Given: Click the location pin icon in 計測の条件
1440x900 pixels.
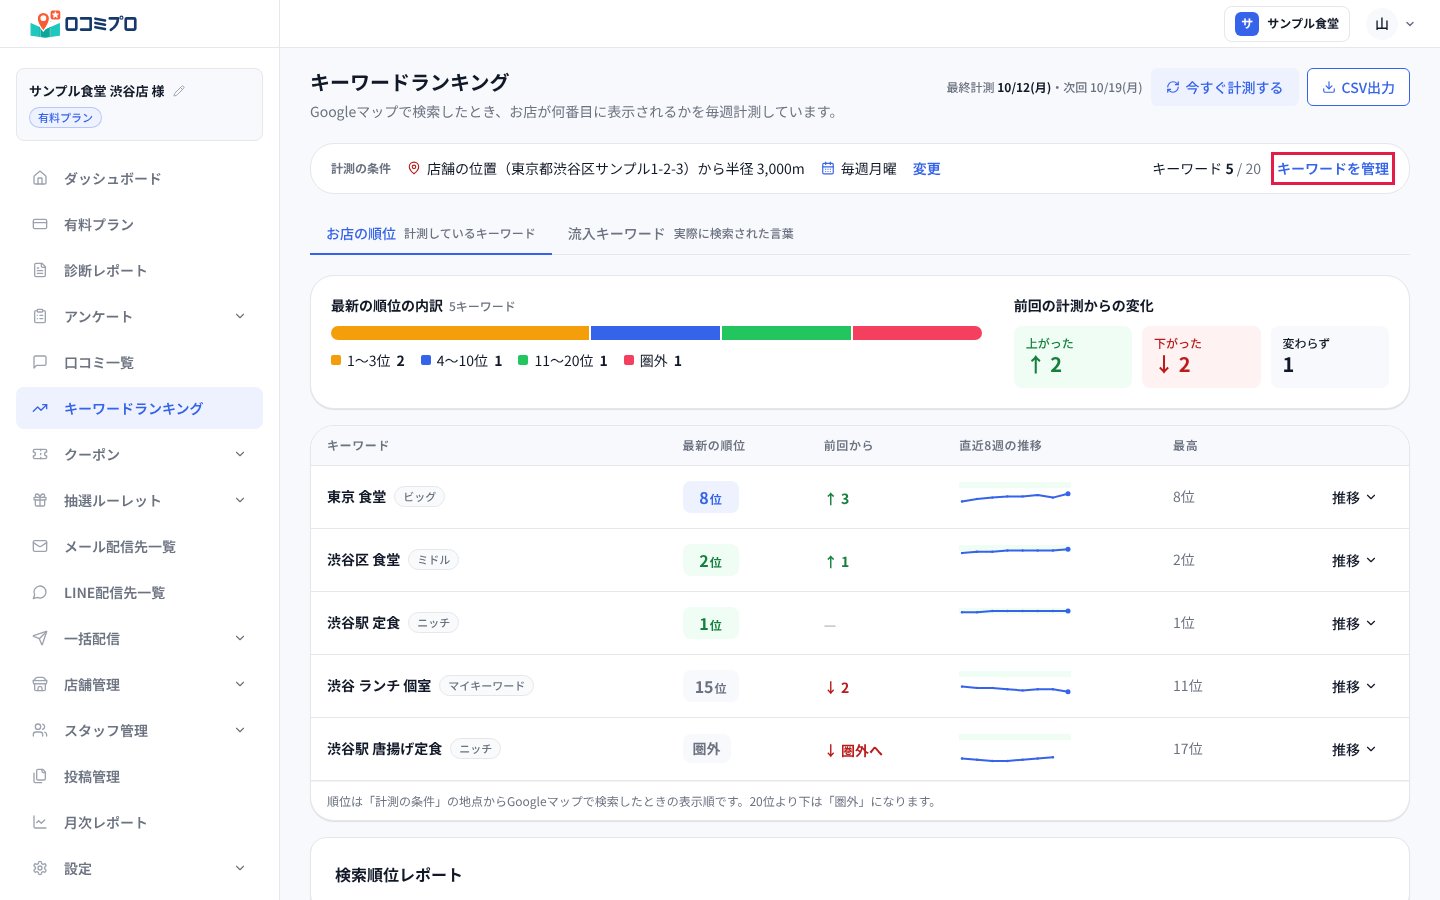Looking at the screenshot, I should tap(414, 169).
